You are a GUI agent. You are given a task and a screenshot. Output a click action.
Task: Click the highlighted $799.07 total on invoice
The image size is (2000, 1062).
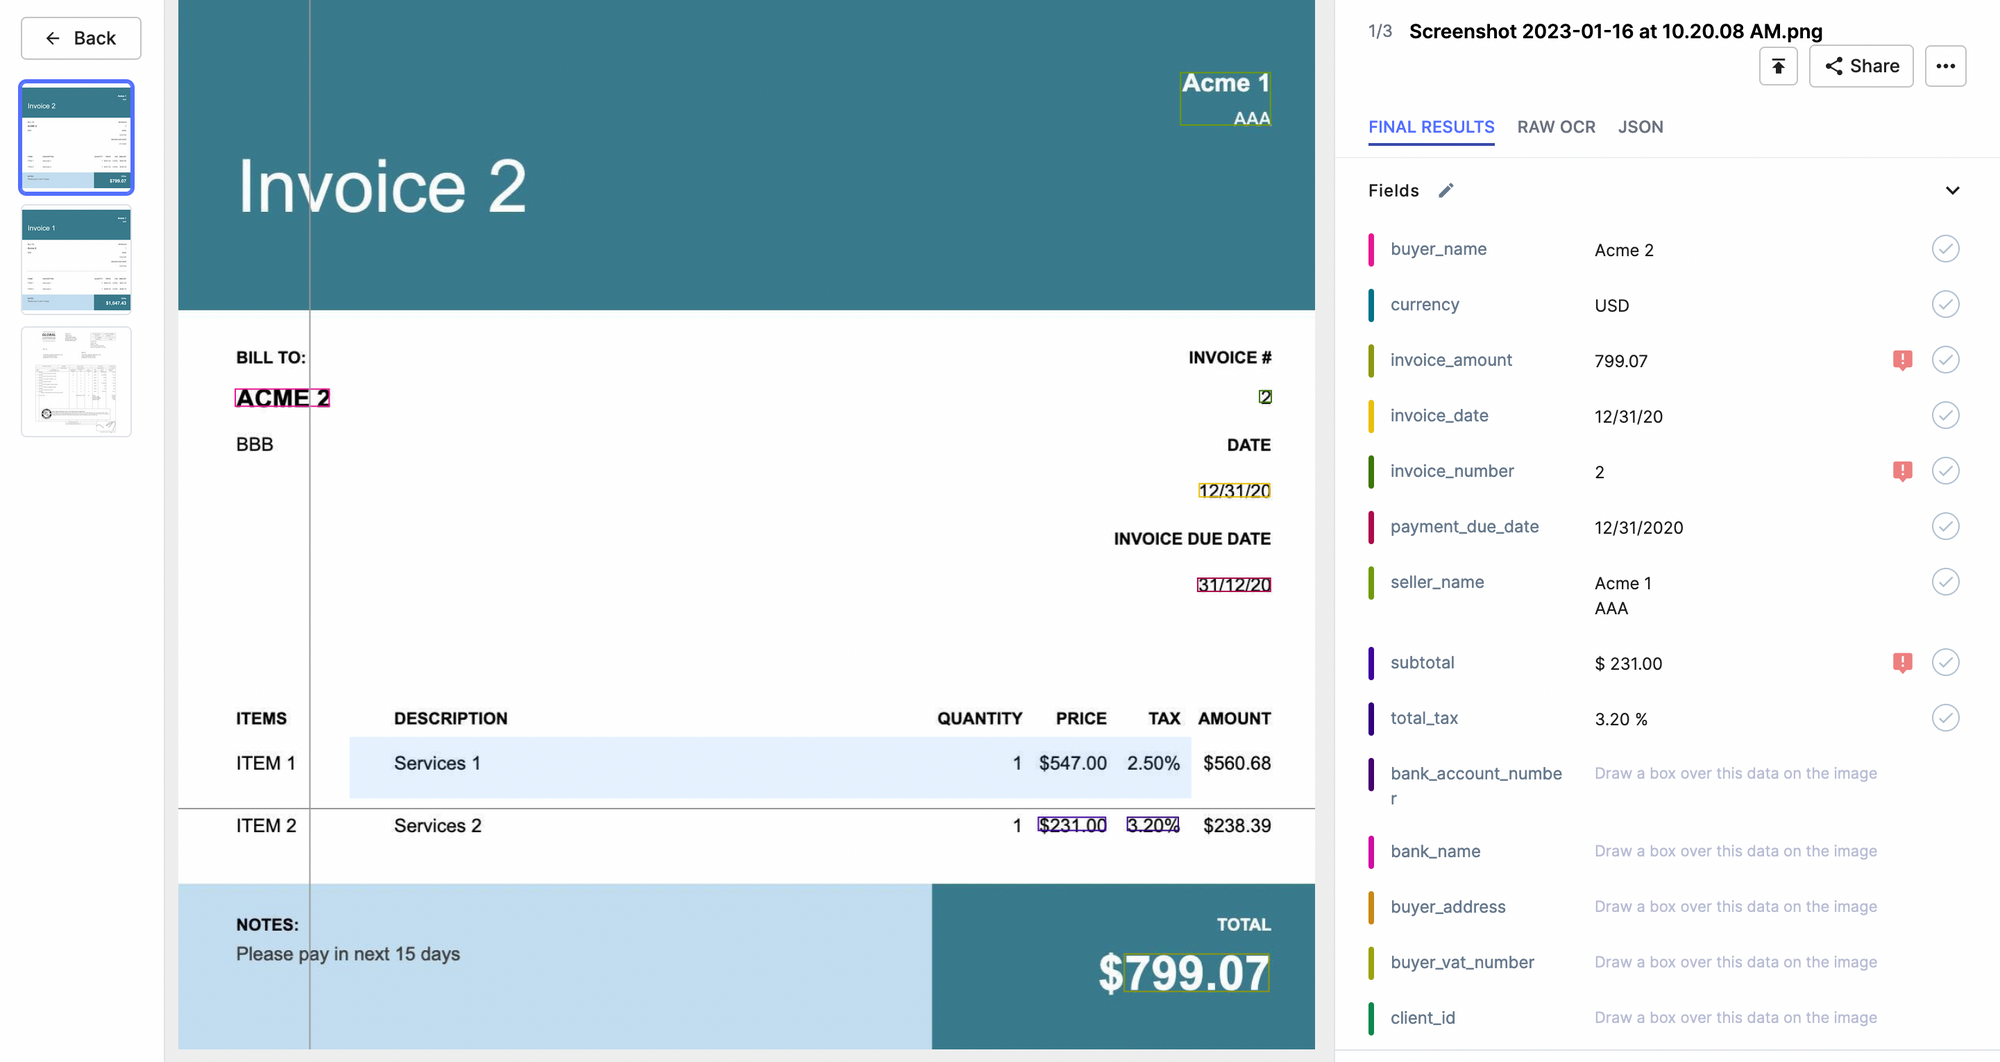[1196, 973]
